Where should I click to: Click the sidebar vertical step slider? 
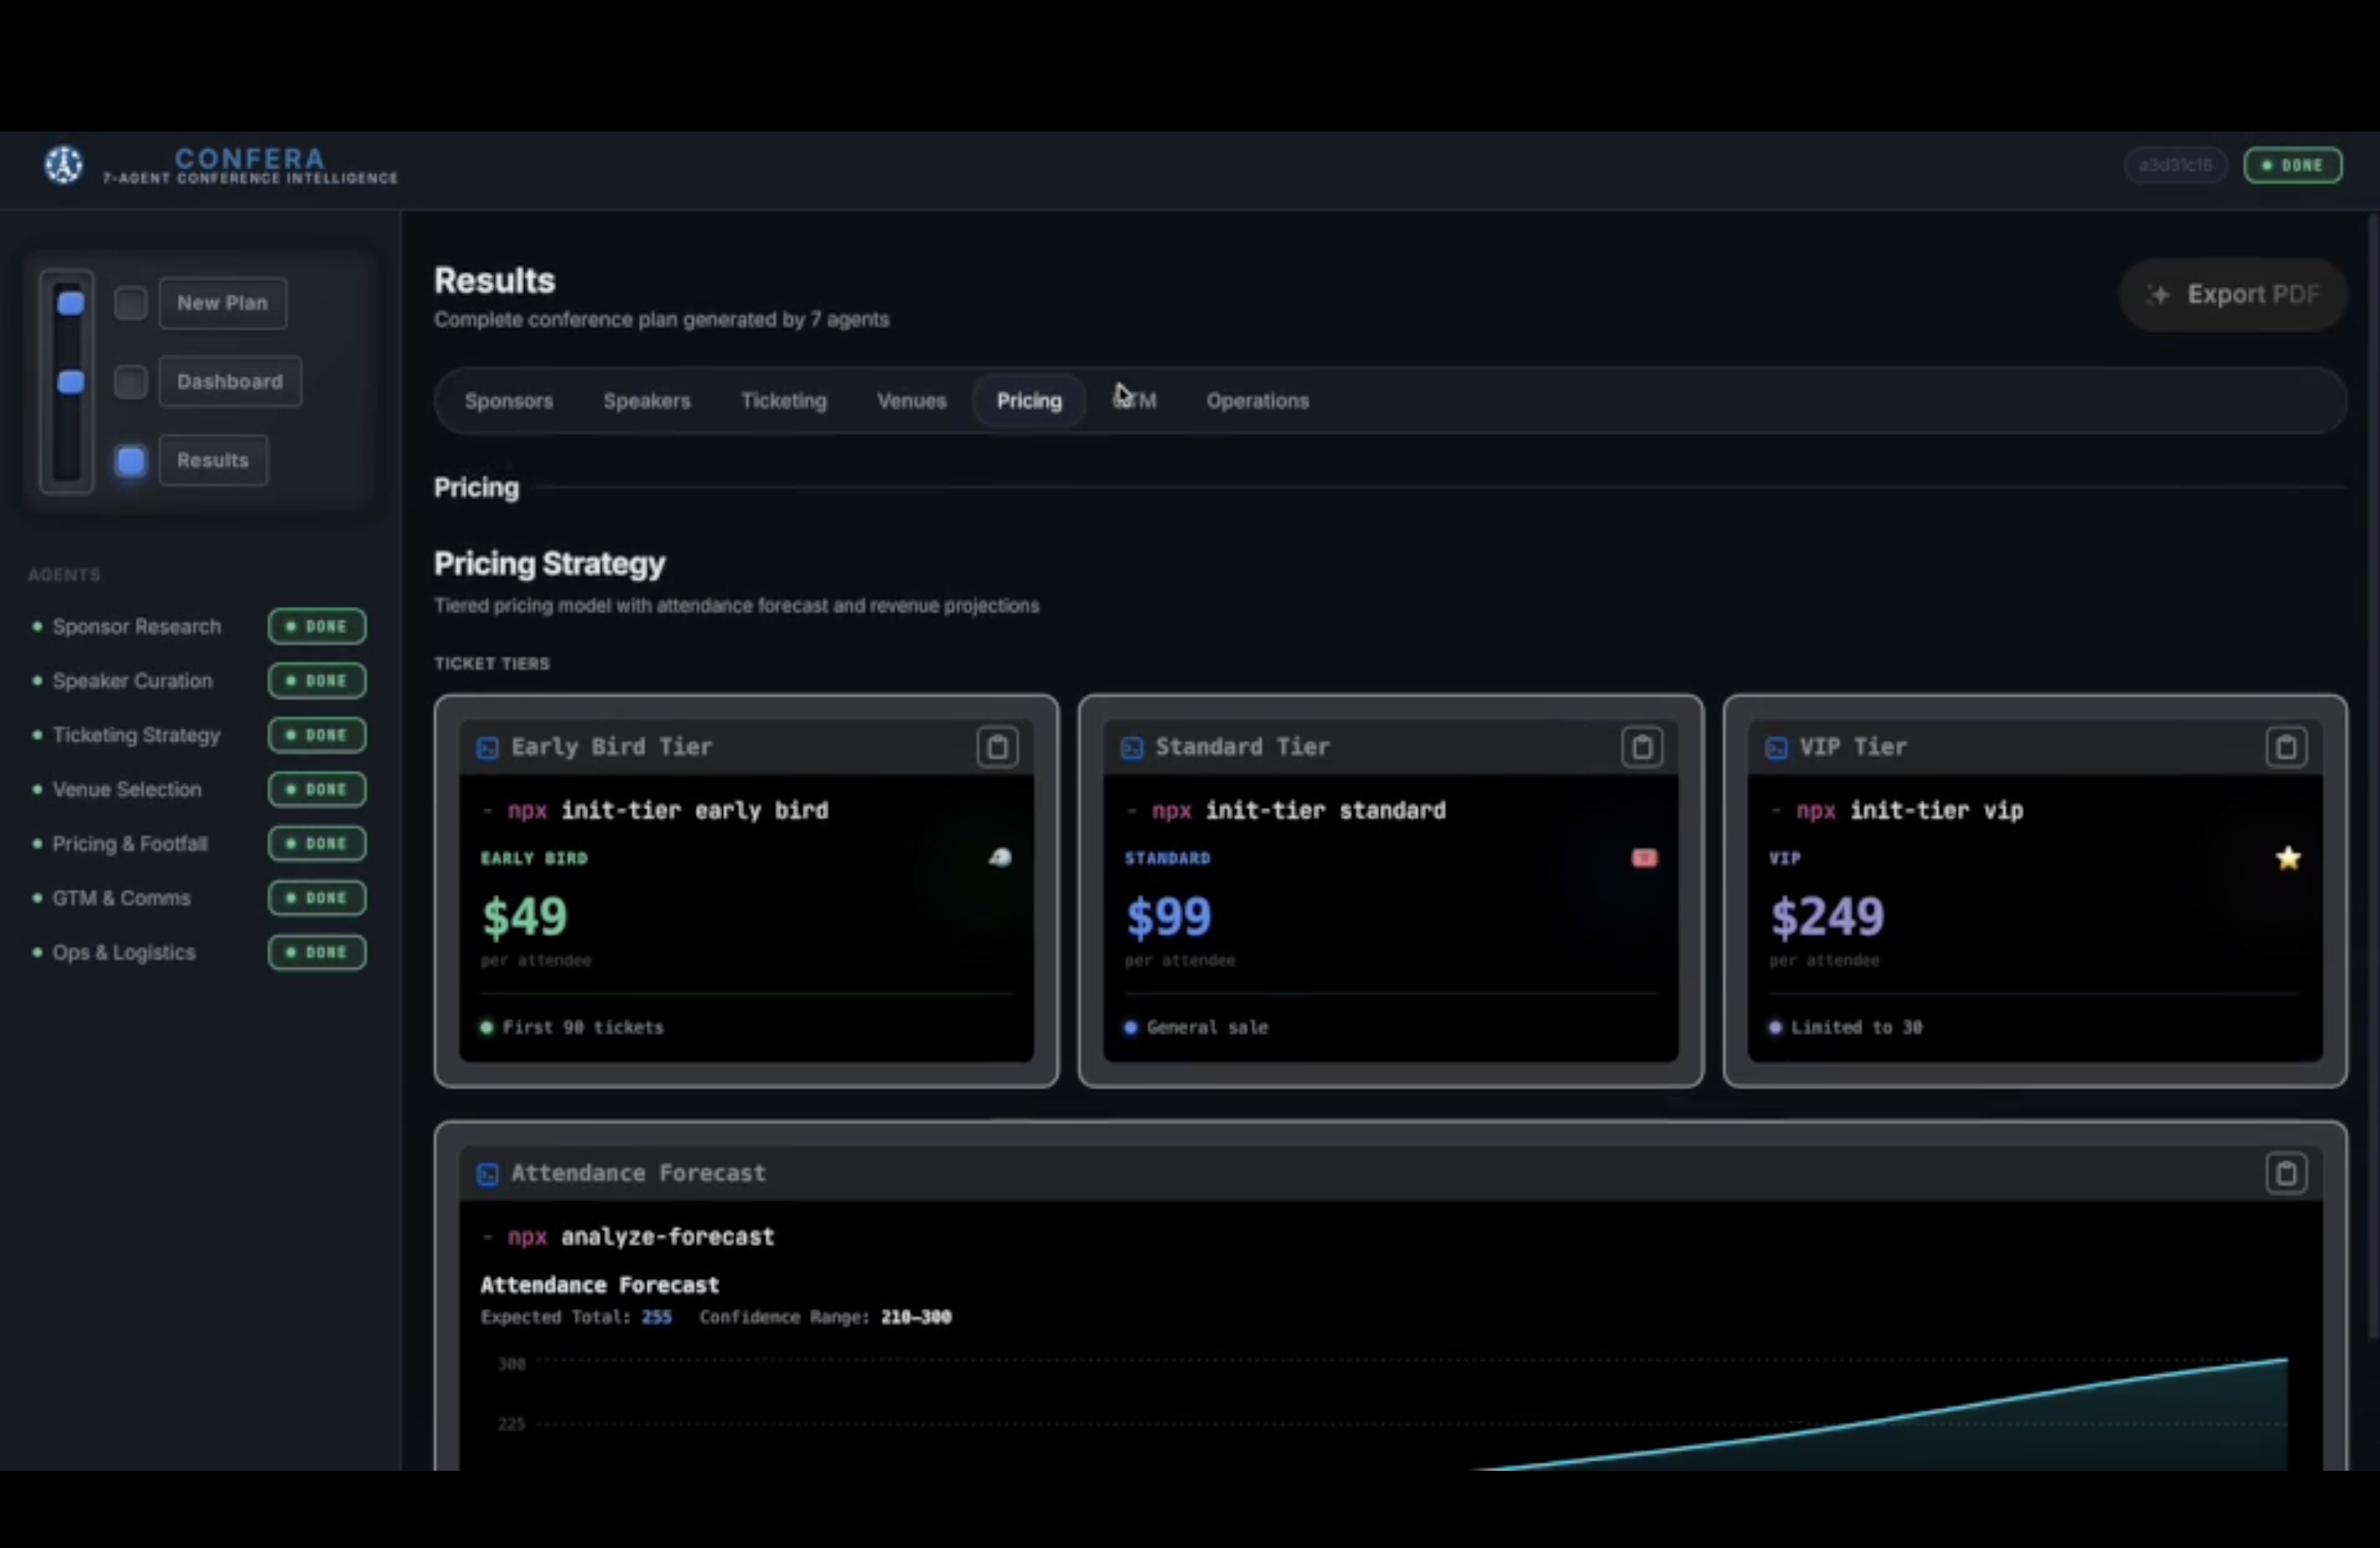[x=67, y=381]
